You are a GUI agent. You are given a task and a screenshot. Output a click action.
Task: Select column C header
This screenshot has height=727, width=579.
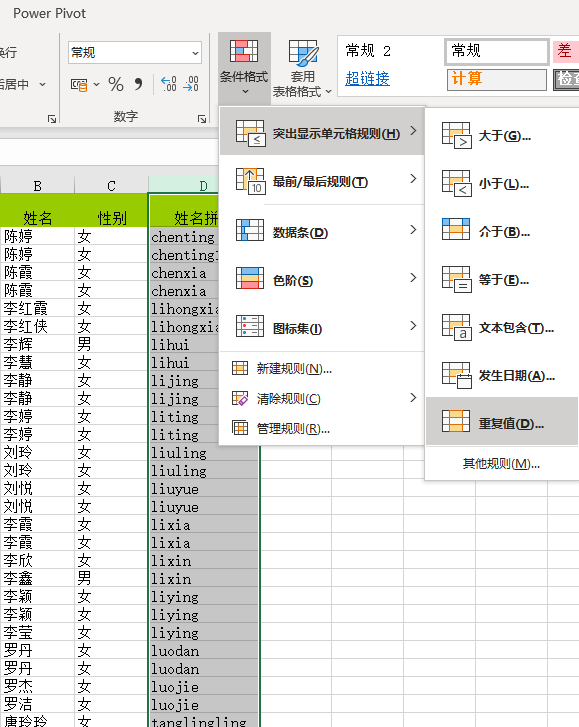(111, 186)
